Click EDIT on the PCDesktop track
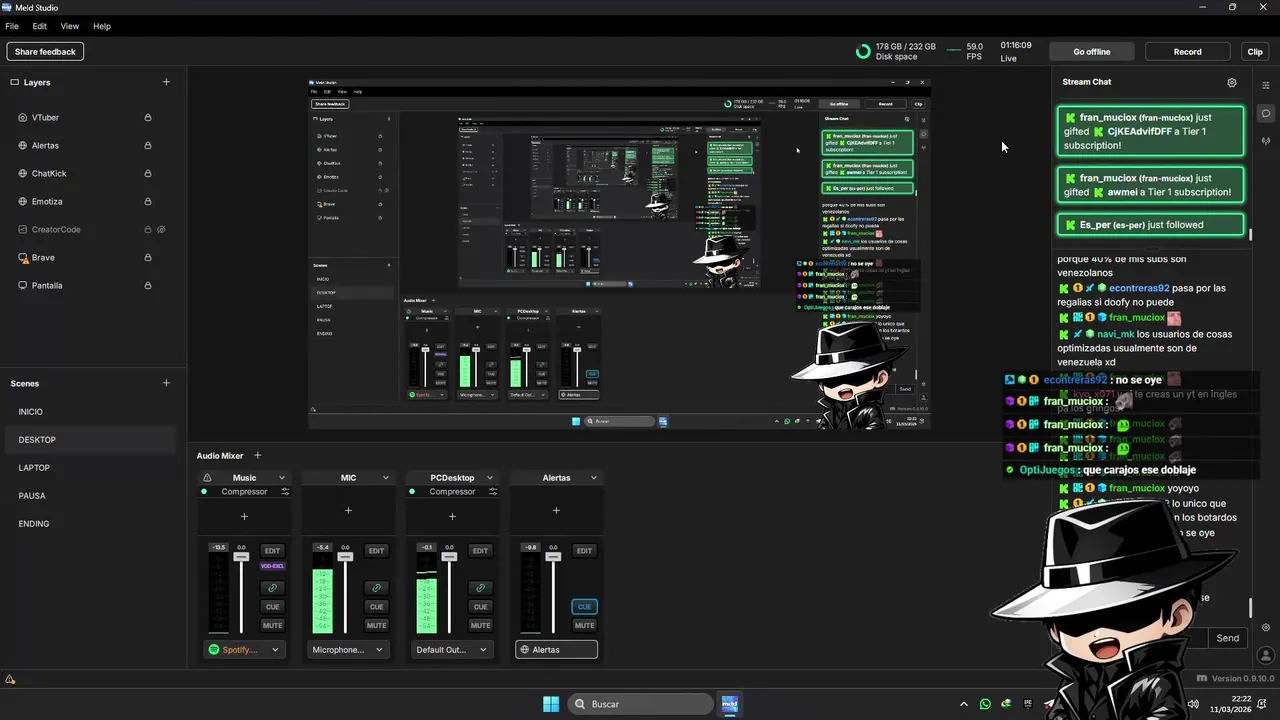This screenshot has height=720, width=1280. click(480, 551)
